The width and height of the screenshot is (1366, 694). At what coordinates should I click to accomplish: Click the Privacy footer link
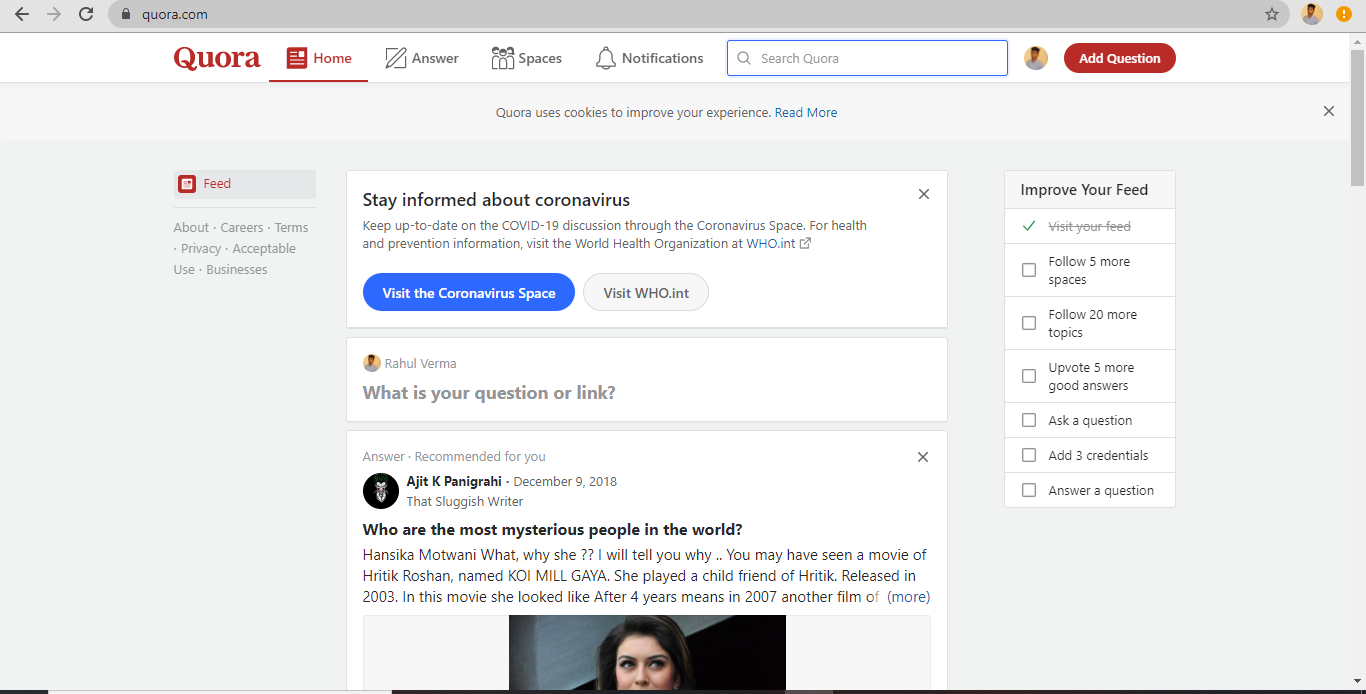pos(201,249)
